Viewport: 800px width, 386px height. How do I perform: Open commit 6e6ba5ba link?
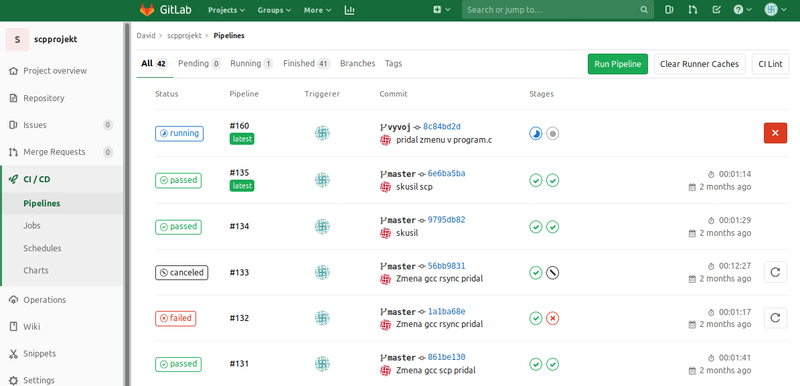coord(446,173)
